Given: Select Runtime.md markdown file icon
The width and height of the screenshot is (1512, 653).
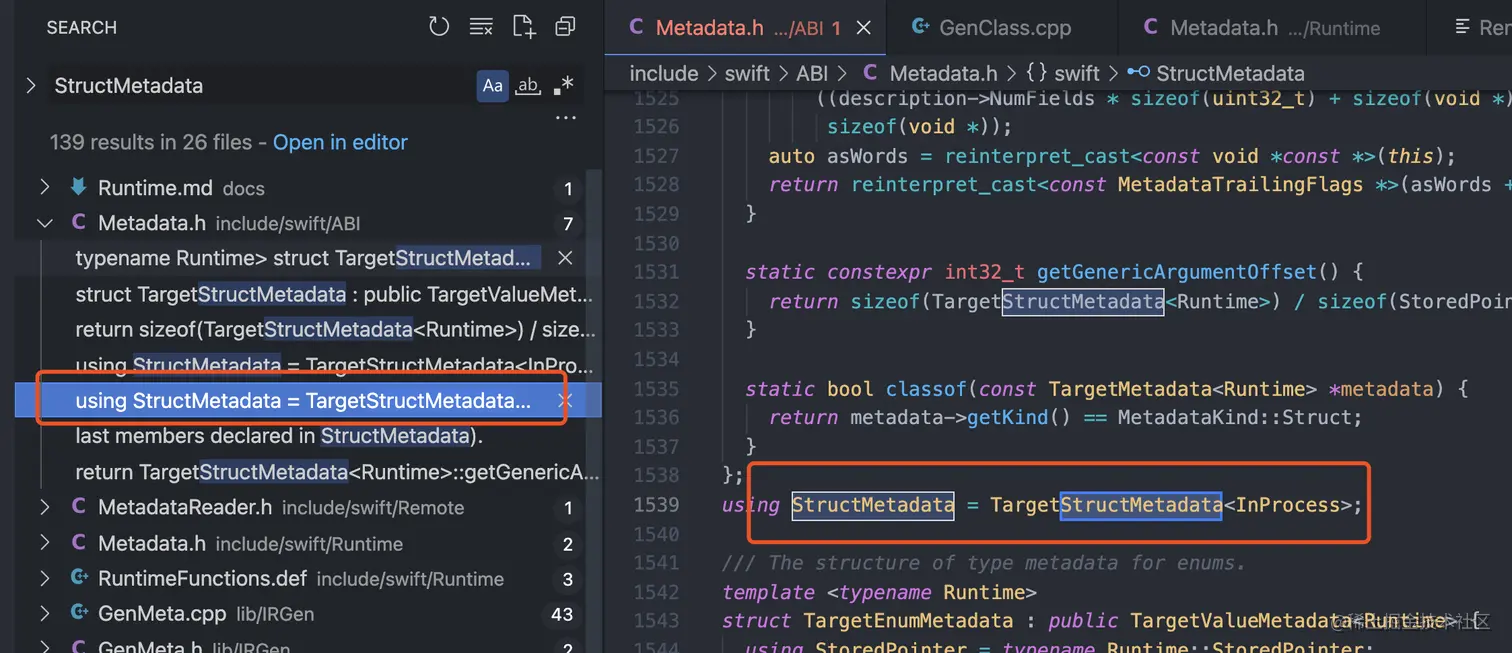Looking at the screenshot, I should pos(78,188).
